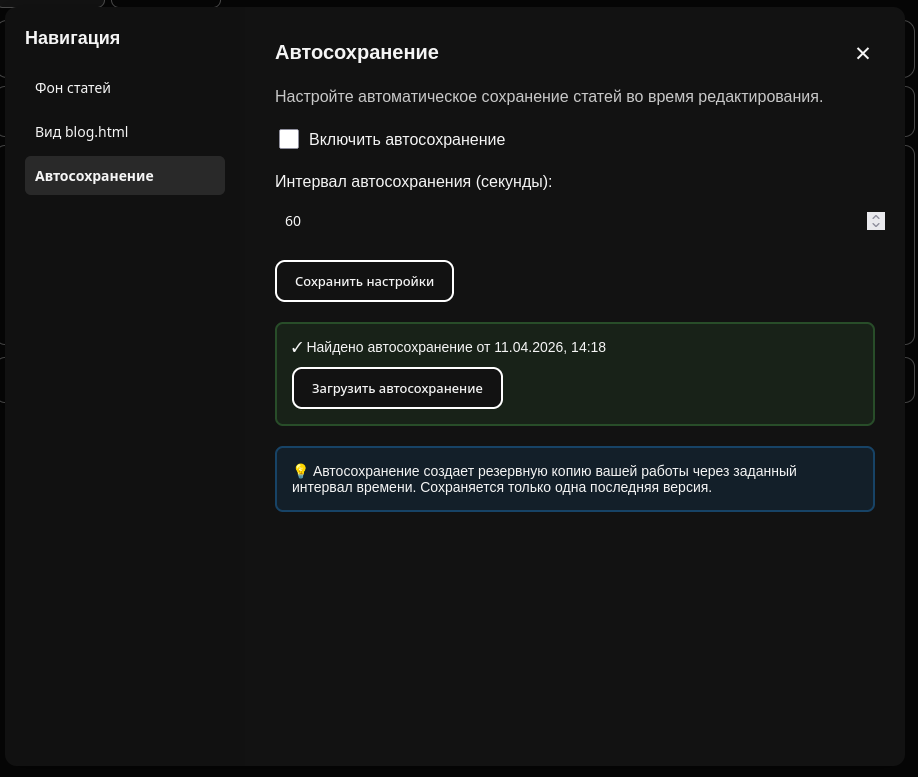
Task: Increase autosave interval with up arrow
Action: pyautogui.click(x=876, y=216)
